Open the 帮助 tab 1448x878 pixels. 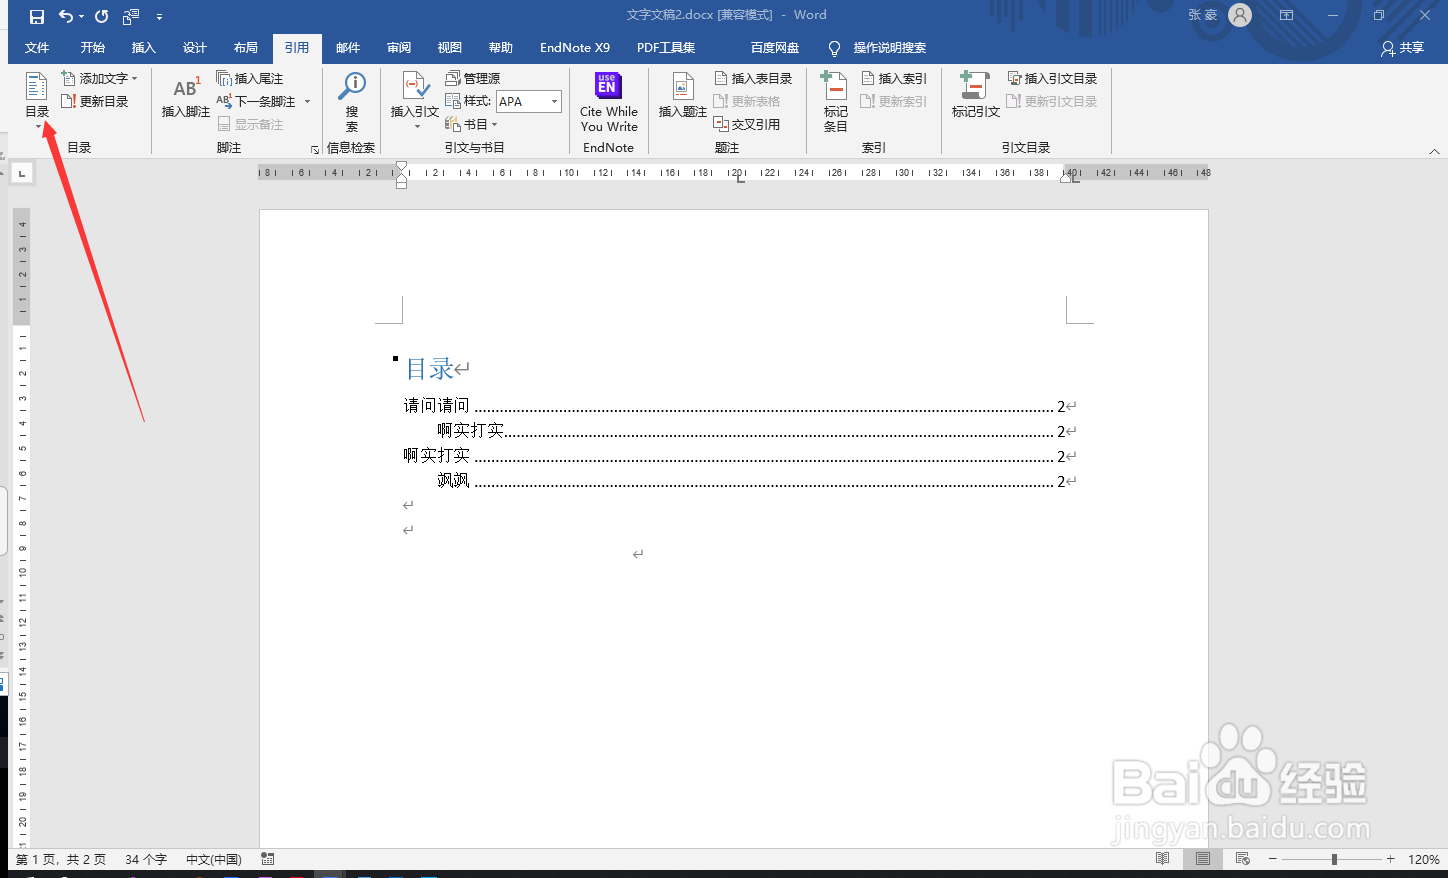(501, 48)
